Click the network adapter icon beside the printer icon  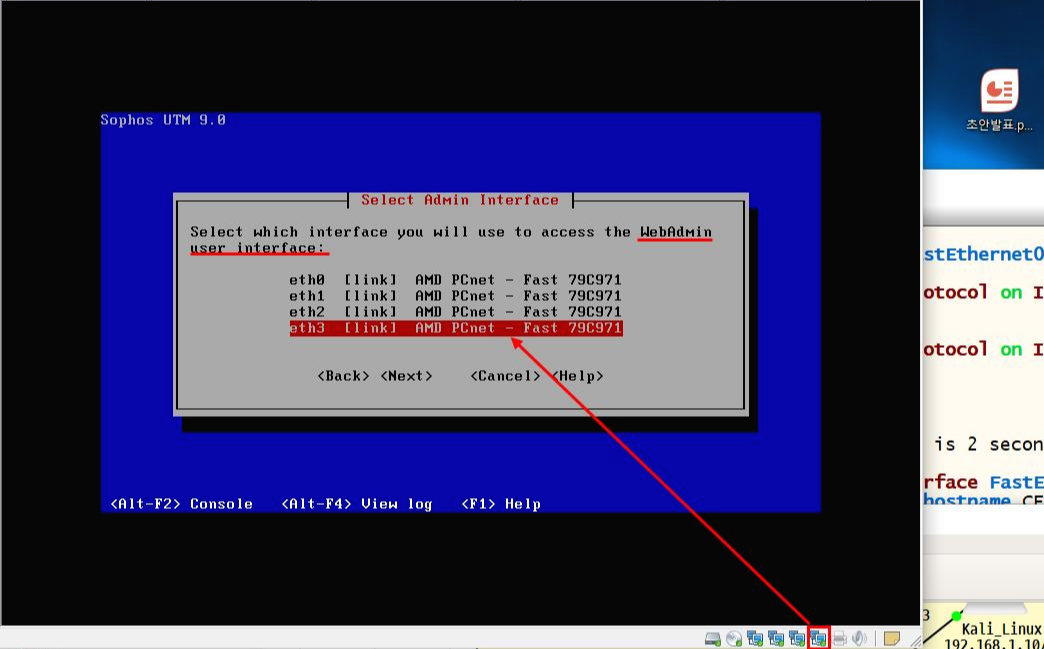coord(818,638)
